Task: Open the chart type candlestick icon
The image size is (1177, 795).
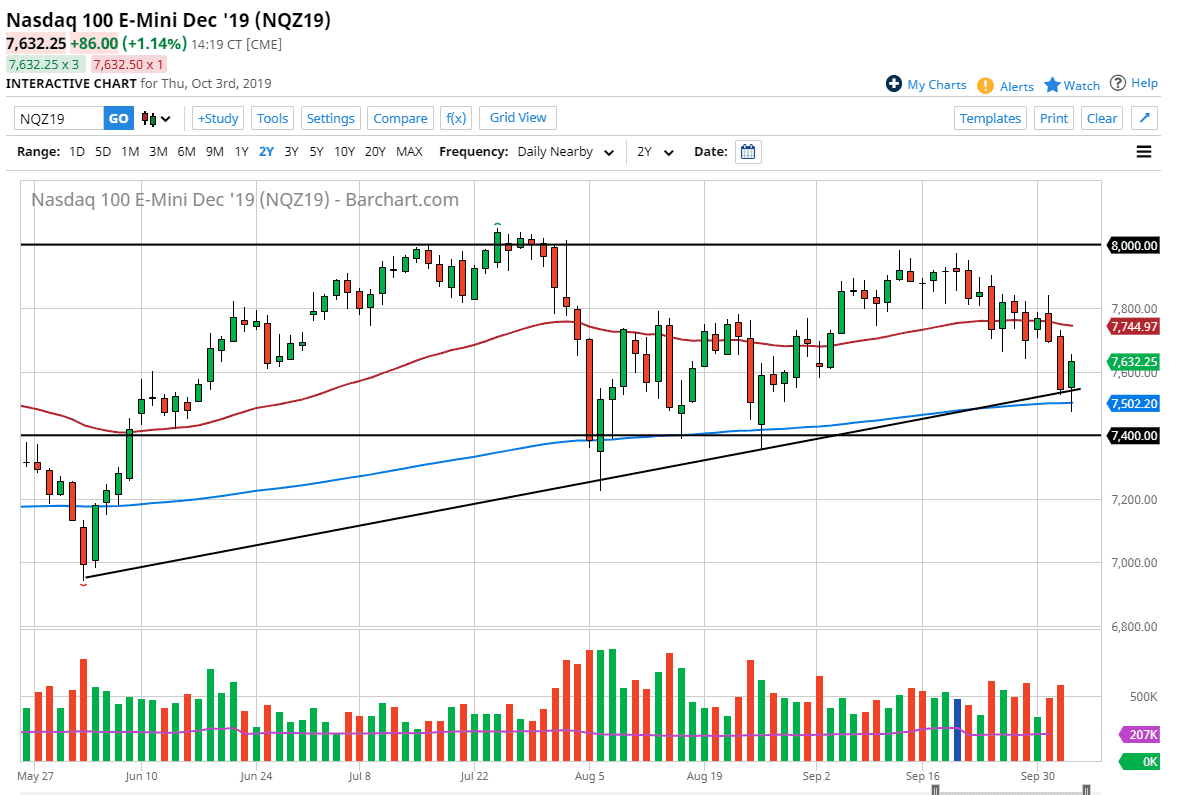Action: point(148,118)
